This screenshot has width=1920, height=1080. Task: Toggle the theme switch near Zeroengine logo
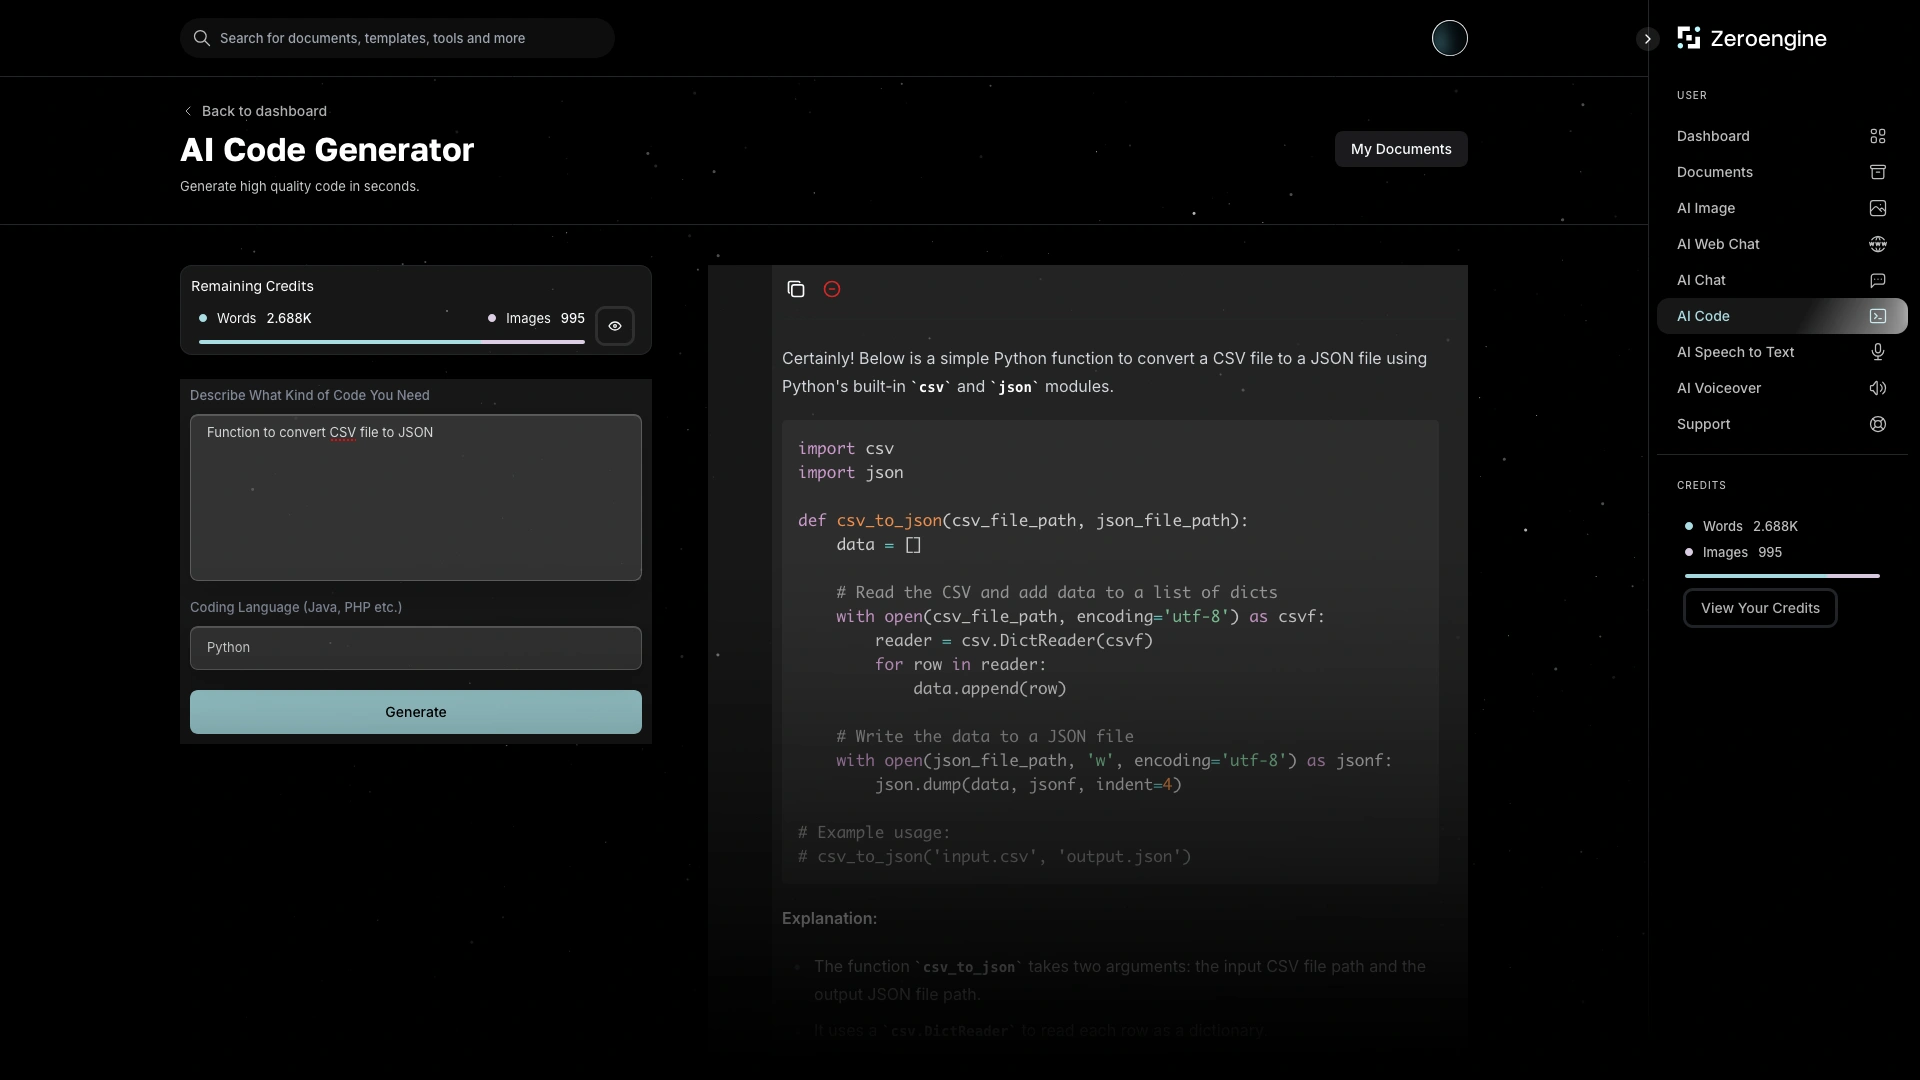pos(1449,38)
